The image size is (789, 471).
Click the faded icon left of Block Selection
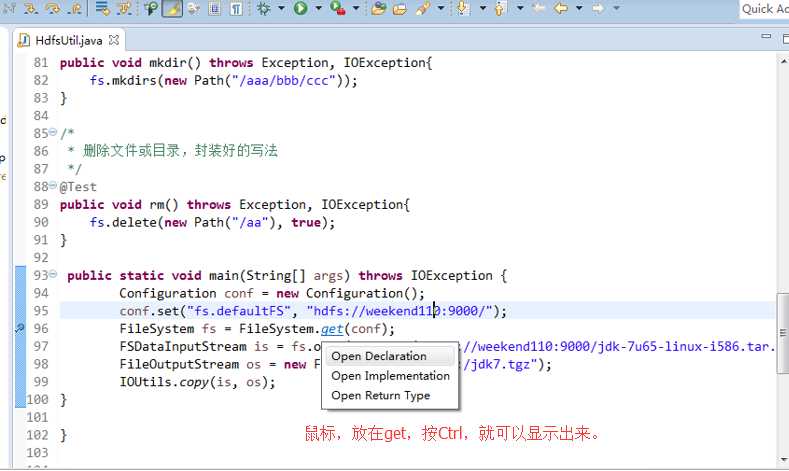tap(193, 8)
